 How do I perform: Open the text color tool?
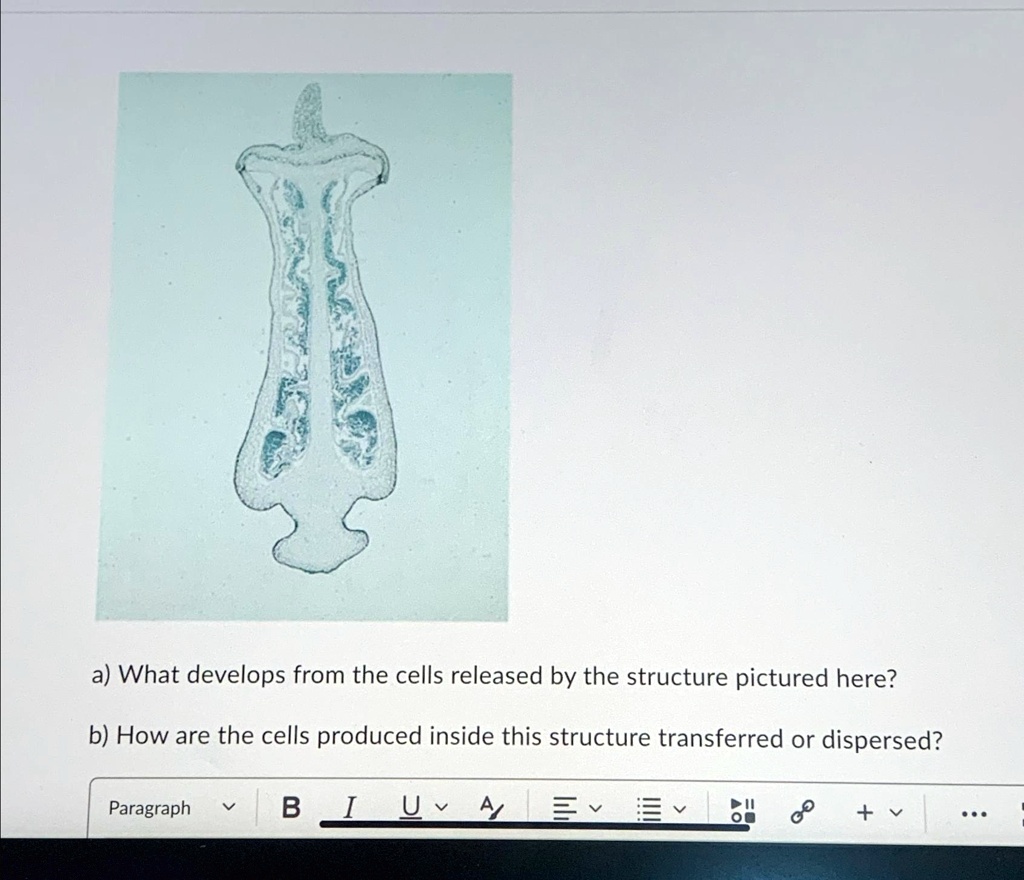point(489,808)
